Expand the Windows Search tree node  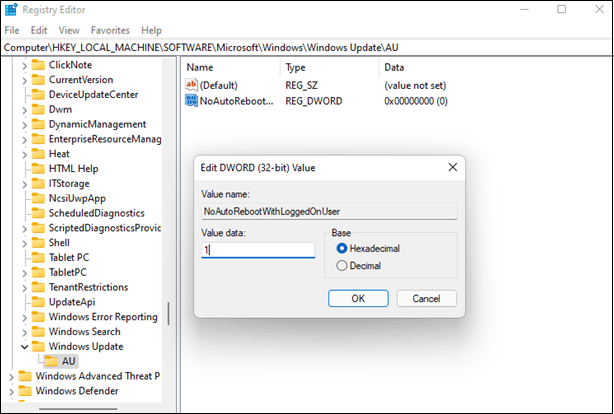pos(24,331)
